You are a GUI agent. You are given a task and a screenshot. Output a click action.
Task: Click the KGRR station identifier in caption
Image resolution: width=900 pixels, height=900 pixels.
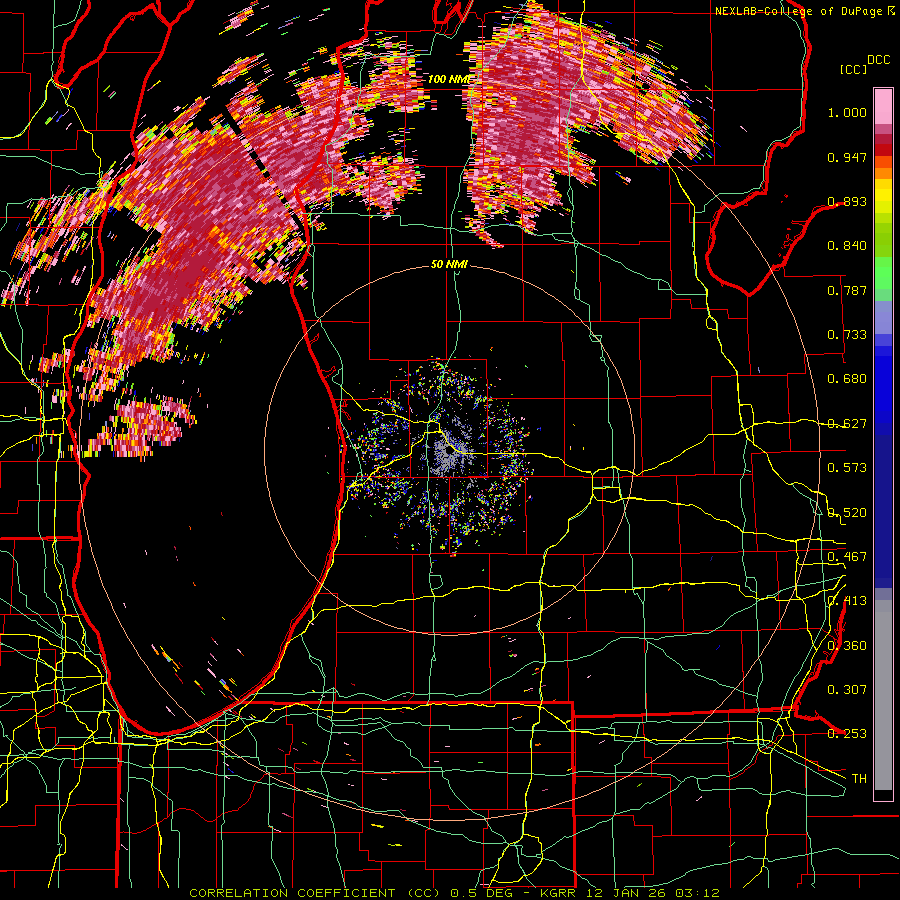tap(558, 893)
